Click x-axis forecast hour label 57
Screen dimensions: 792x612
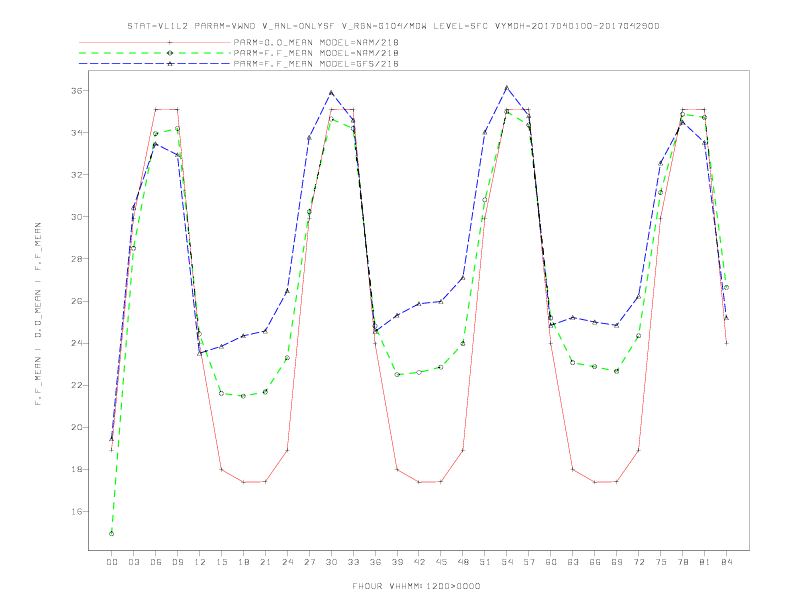tap(529, 562)
